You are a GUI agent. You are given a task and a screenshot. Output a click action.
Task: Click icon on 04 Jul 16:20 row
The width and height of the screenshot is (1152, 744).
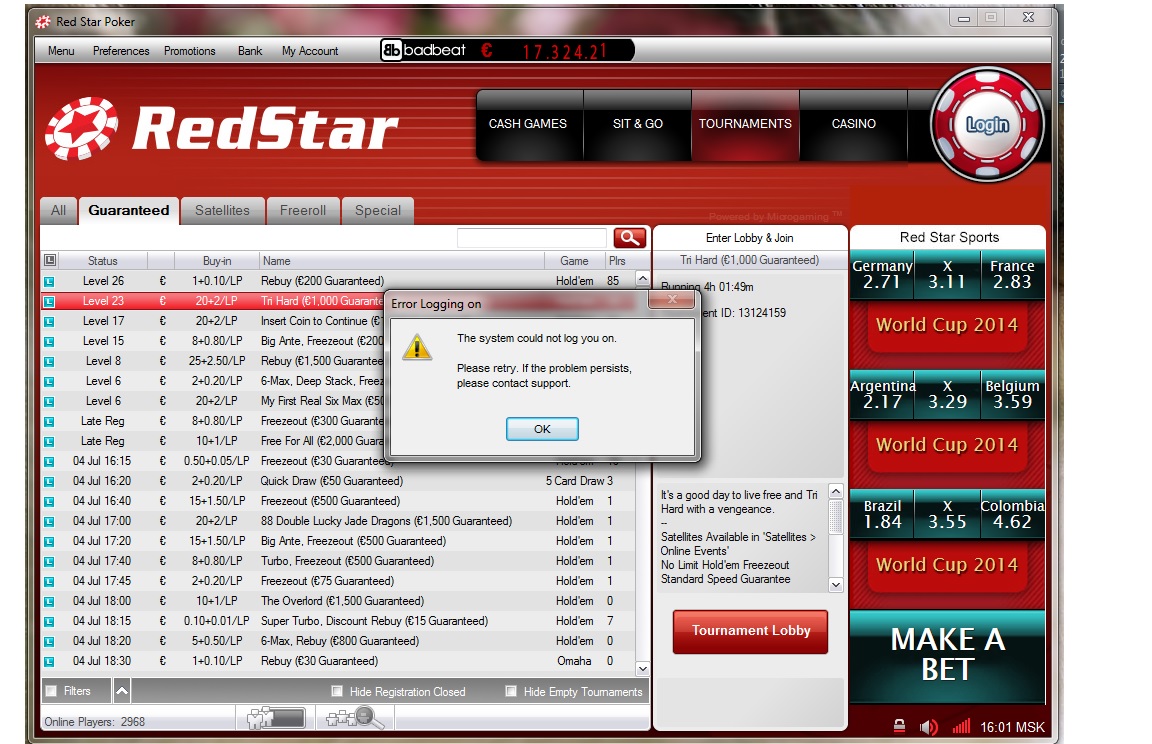tap(49, 482)
